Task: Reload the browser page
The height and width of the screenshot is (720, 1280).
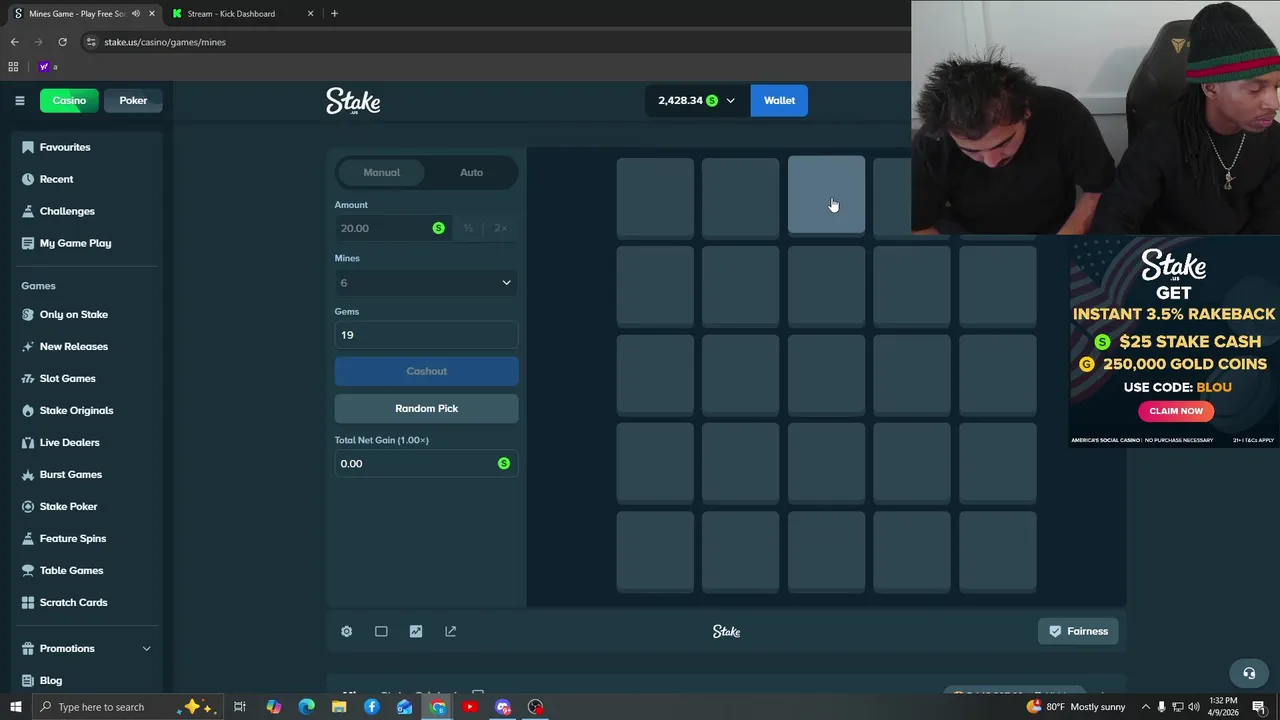Action: (62, 42)
